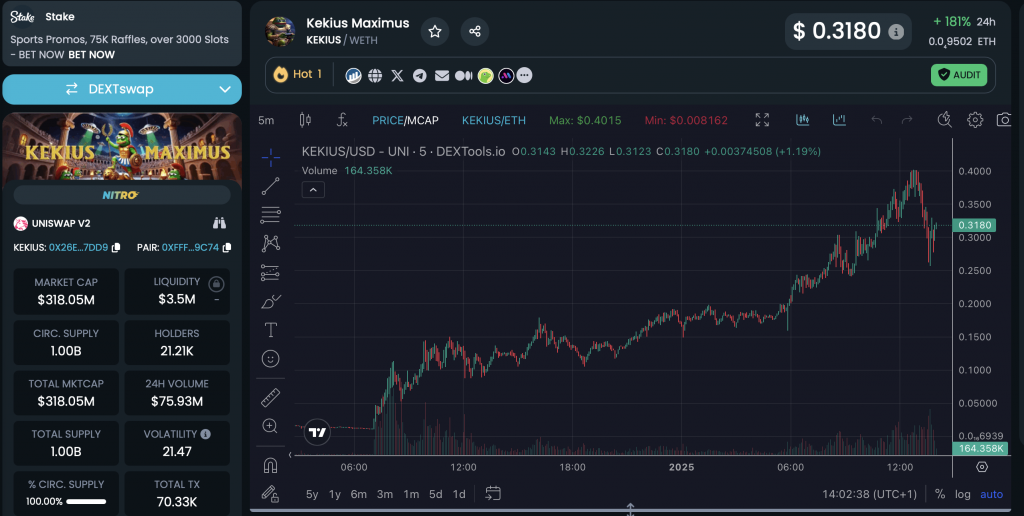The width and height of the screenshot is (1024, 516).
Task: Open the 5m timeframe selector
Action: coord(266,120)
